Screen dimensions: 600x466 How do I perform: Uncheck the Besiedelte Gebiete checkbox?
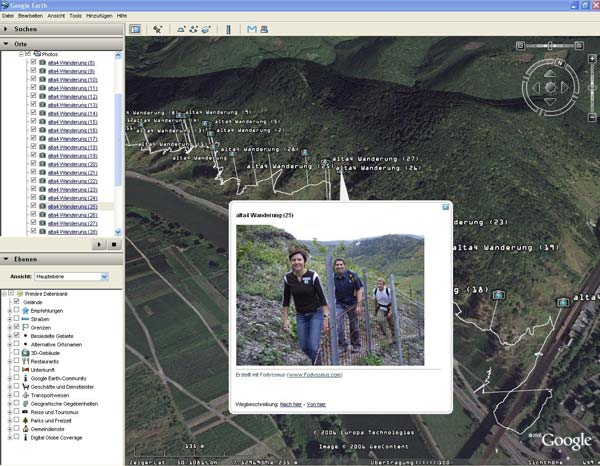[x=16, y=335]
